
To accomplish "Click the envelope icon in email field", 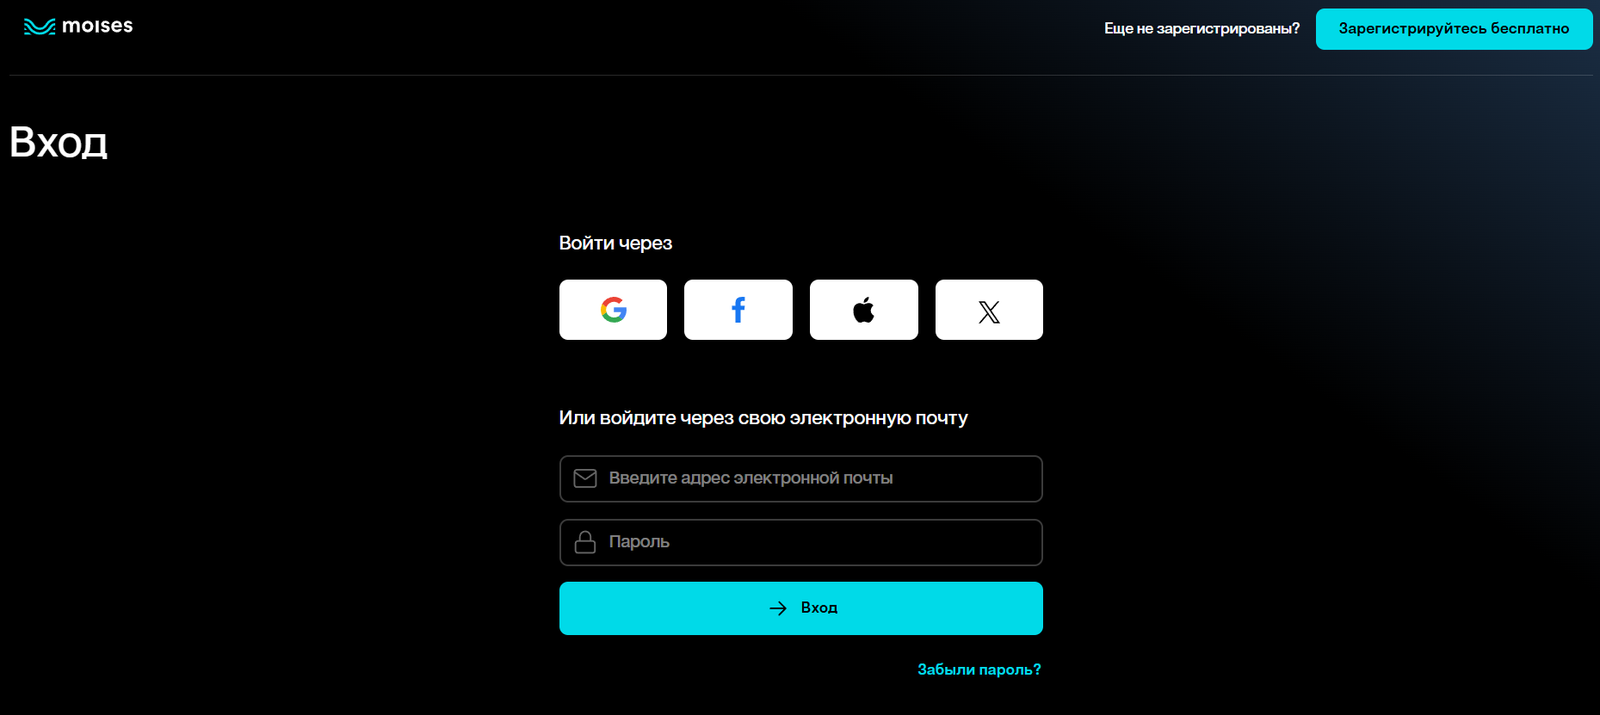I will (585, 479).
